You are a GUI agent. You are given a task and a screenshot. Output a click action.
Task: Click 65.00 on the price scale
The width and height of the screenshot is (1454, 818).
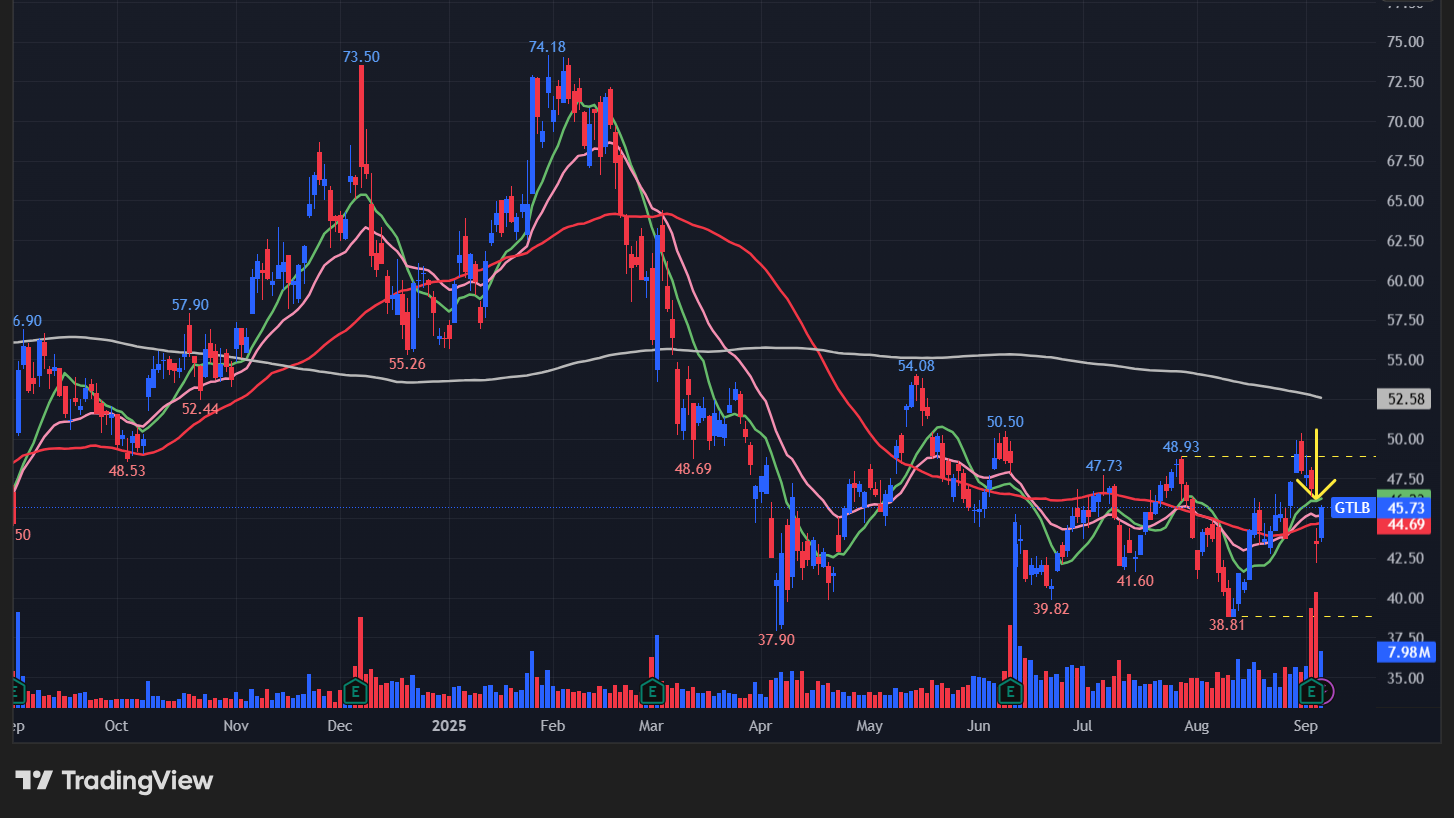click(1406, 201)
